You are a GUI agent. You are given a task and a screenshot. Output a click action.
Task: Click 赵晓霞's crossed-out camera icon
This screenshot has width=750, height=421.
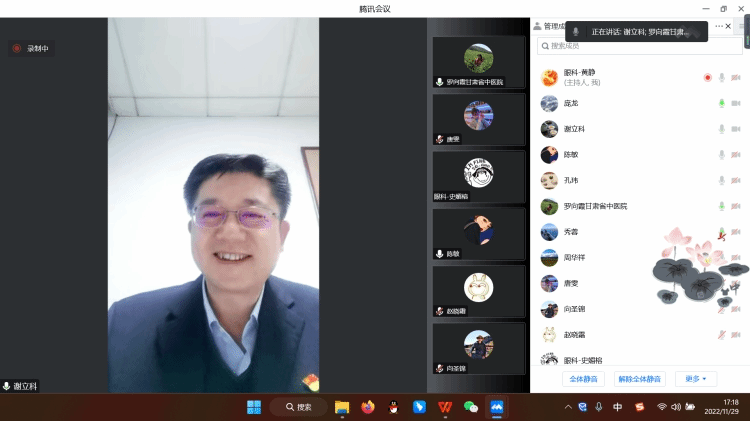pos(736,335)
